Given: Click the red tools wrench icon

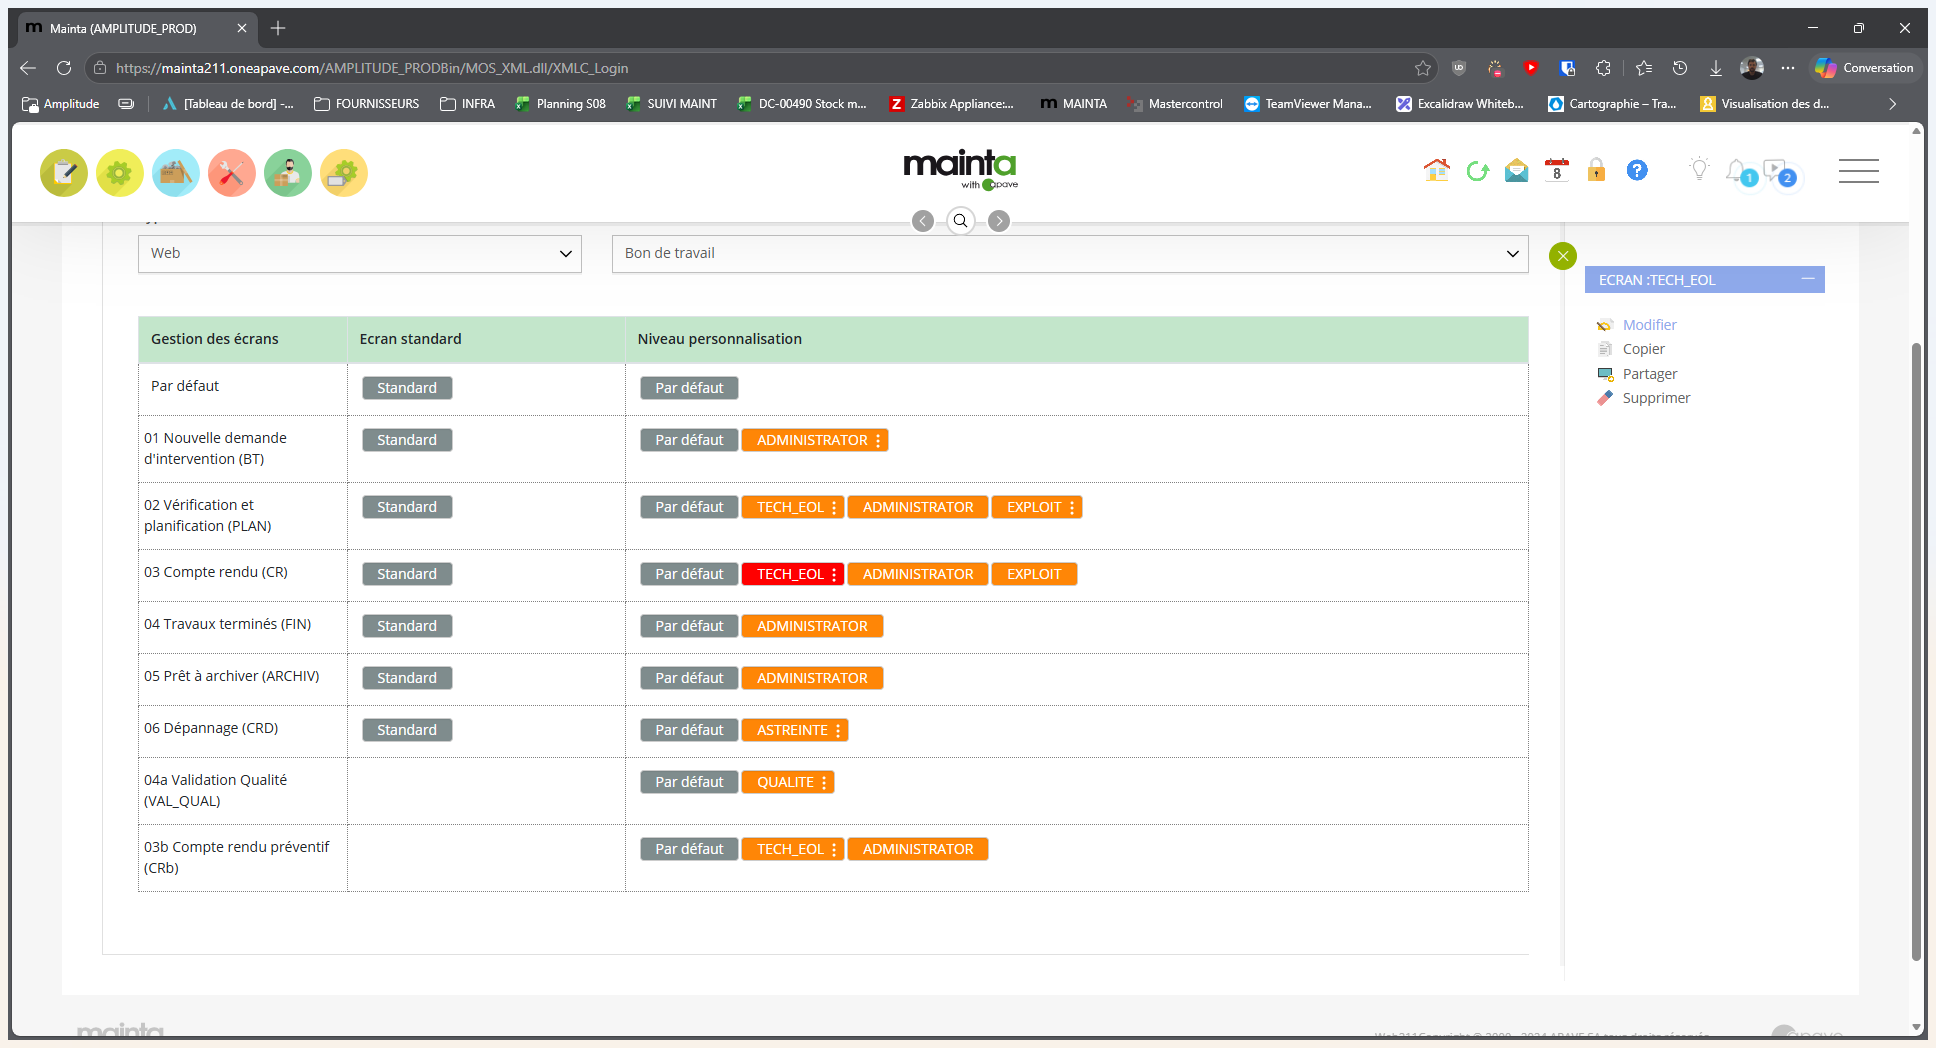Looking at the screenshot, I should pos(231,173).
